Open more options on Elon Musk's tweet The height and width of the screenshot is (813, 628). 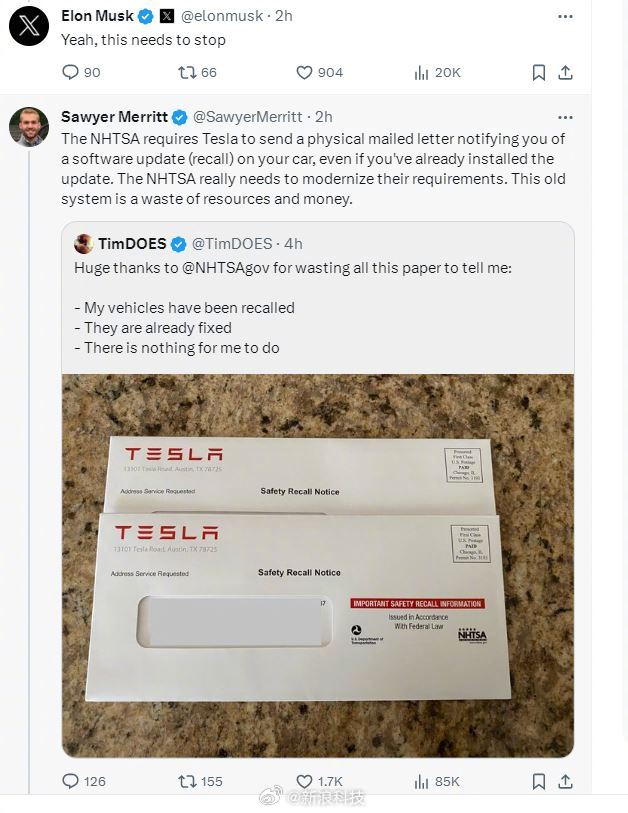[565, 17]
